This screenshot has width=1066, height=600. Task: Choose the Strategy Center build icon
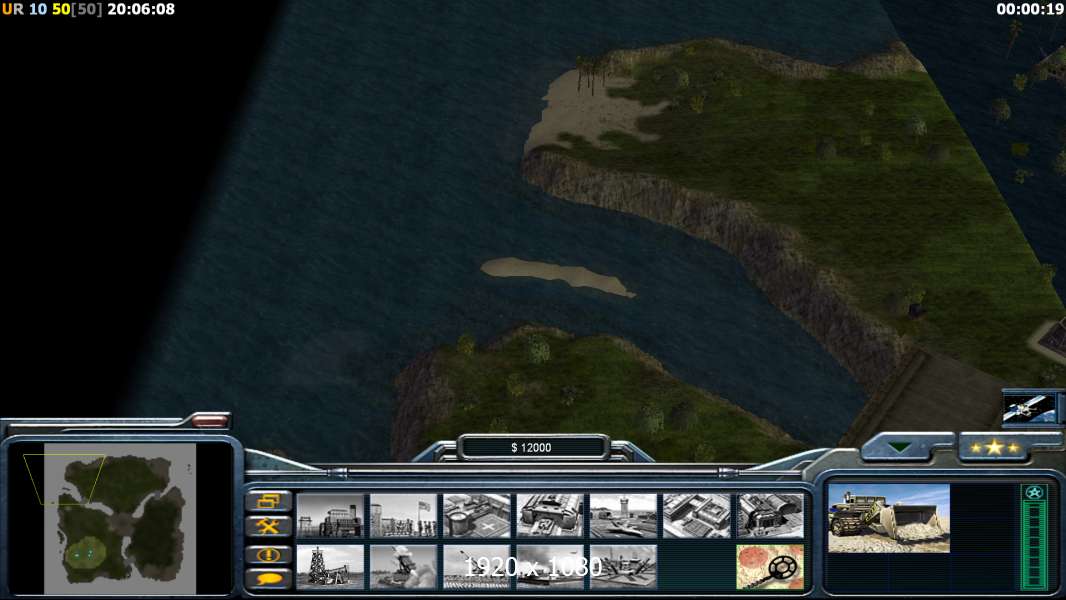[698, 516]
